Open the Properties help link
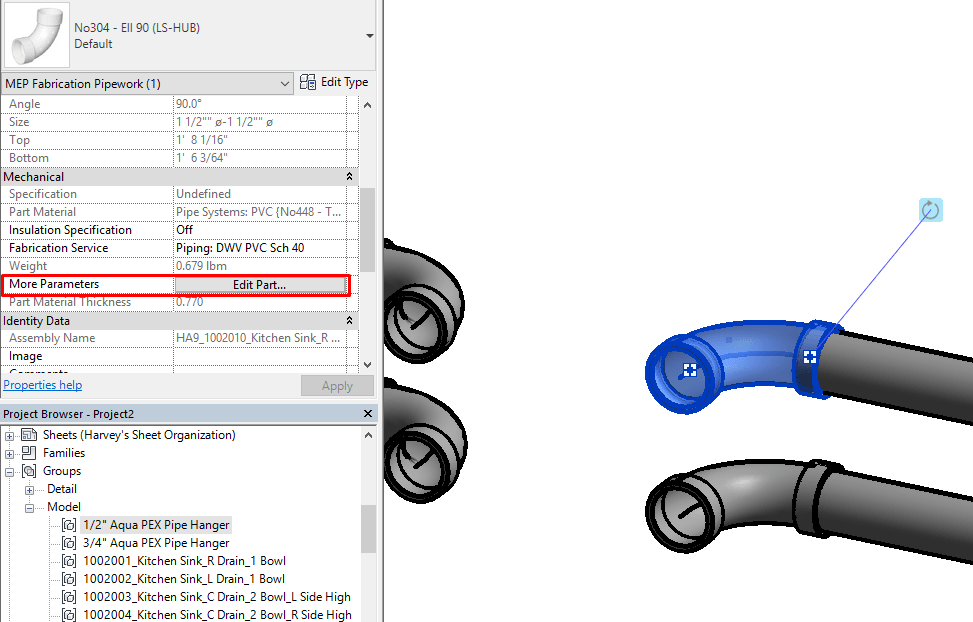 click(x=42, y=384)
